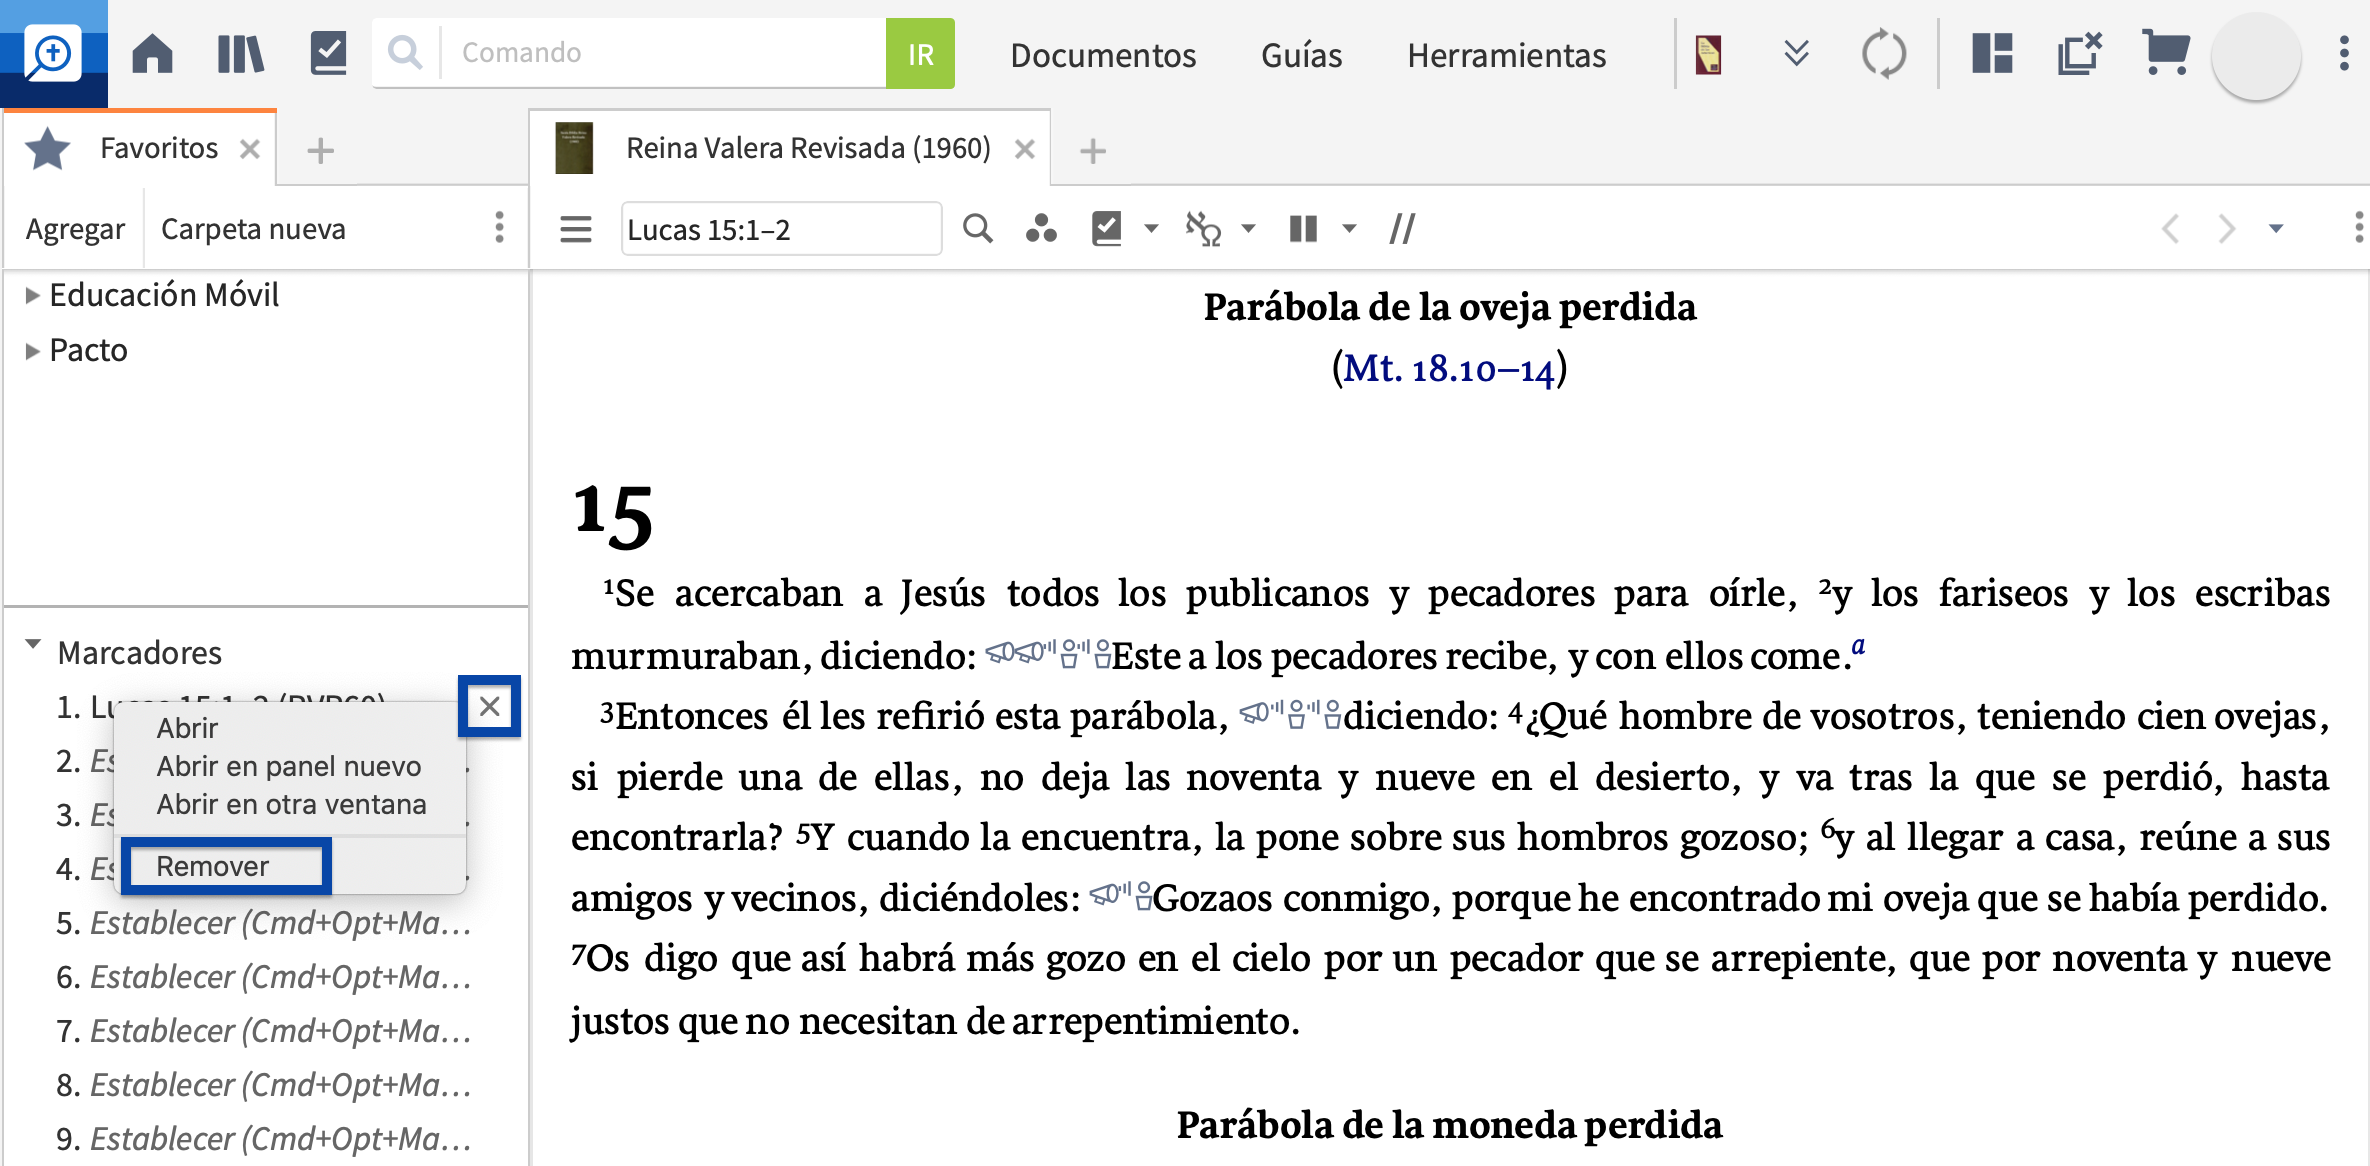Image resolution: width=2370 pixels, height=1166 pixels.
Task: Click the green IR button
Action: point(920,53)
